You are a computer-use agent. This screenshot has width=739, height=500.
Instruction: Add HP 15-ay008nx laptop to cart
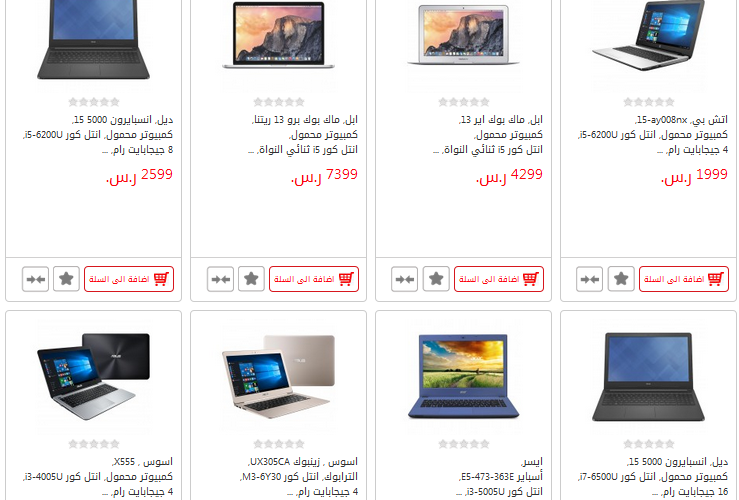684,279
